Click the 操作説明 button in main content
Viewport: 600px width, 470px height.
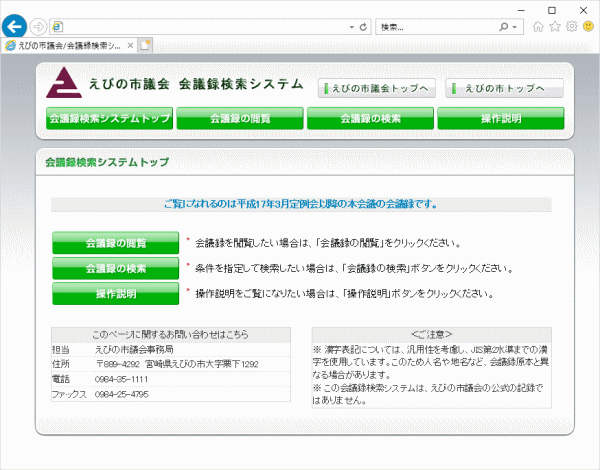(116, 294)
